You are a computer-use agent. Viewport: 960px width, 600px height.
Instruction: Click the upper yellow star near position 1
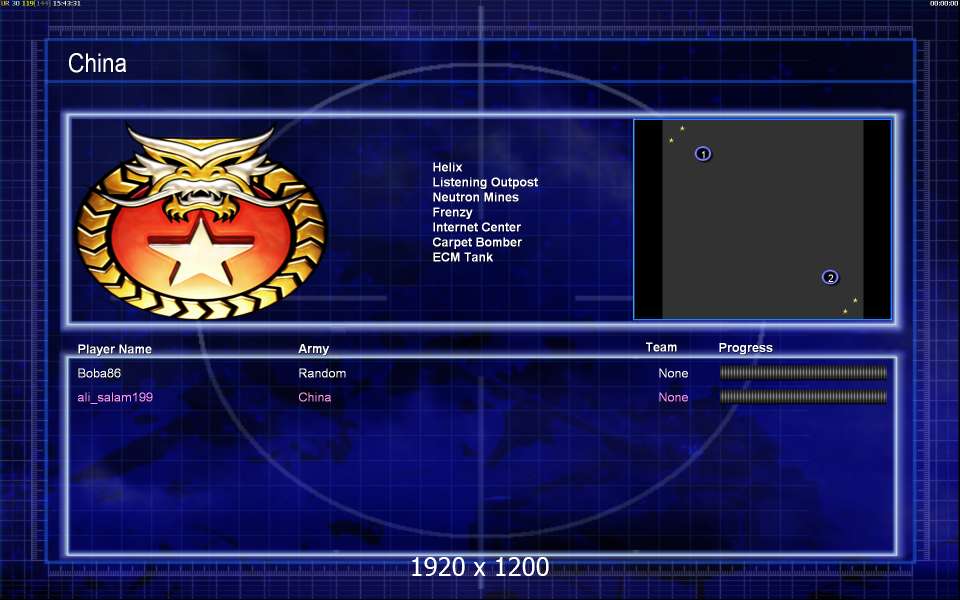click(682, 128)
